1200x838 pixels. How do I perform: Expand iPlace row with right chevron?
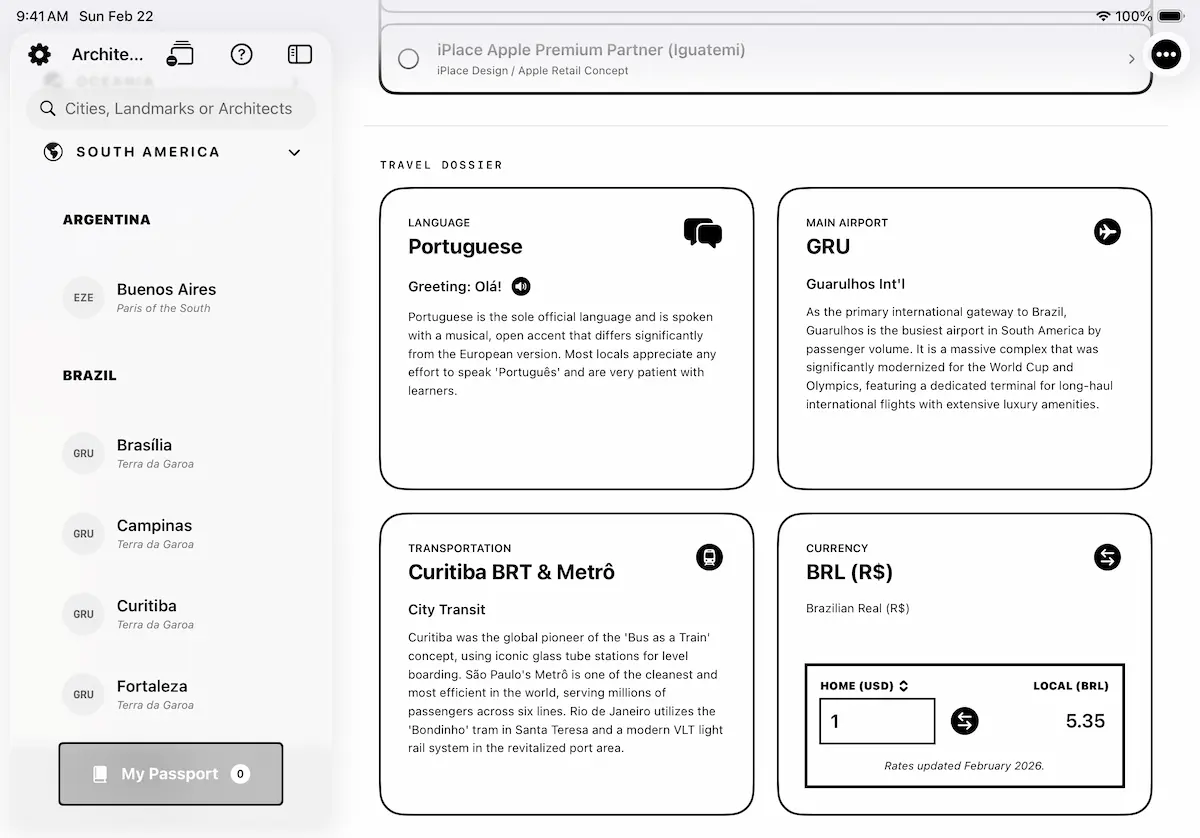pyautogui.click(x=1131, y=59)
